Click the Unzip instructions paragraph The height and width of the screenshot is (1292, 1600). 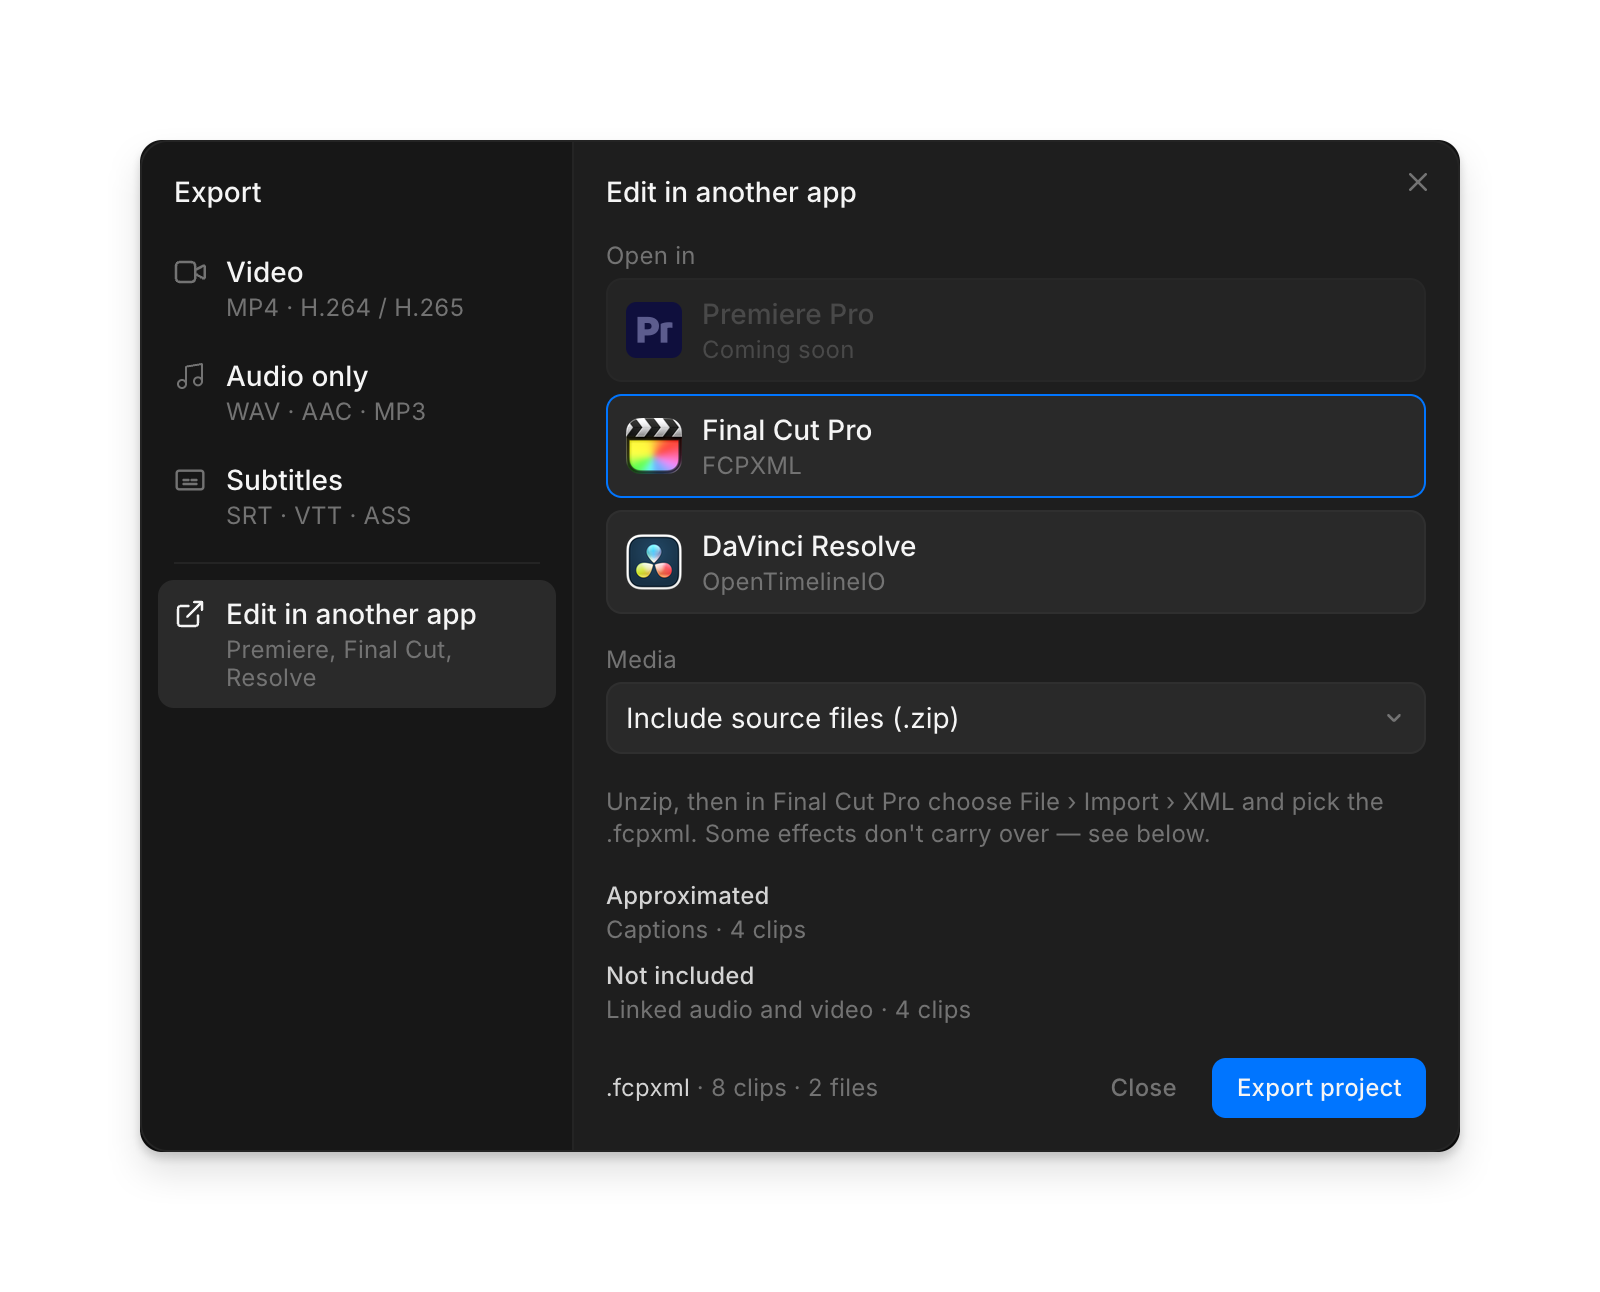coord(995,818)
